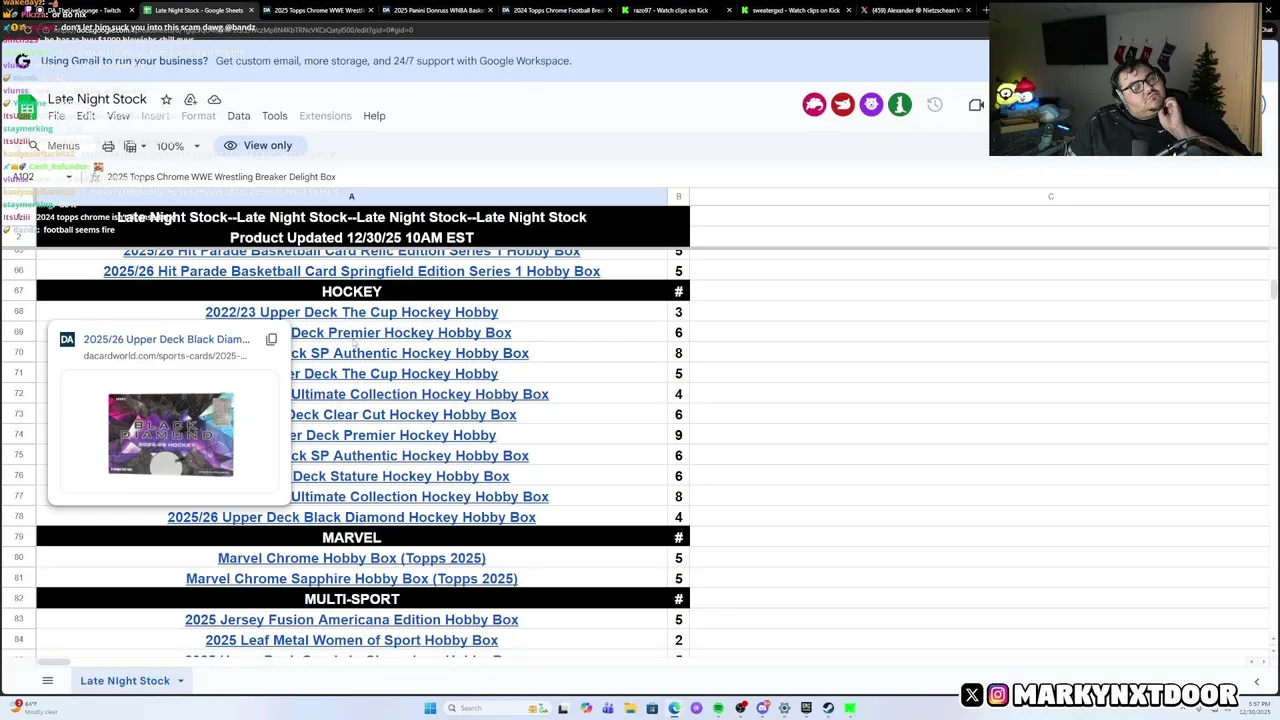Check the cloud document status icon

click(x=214, y=100)
